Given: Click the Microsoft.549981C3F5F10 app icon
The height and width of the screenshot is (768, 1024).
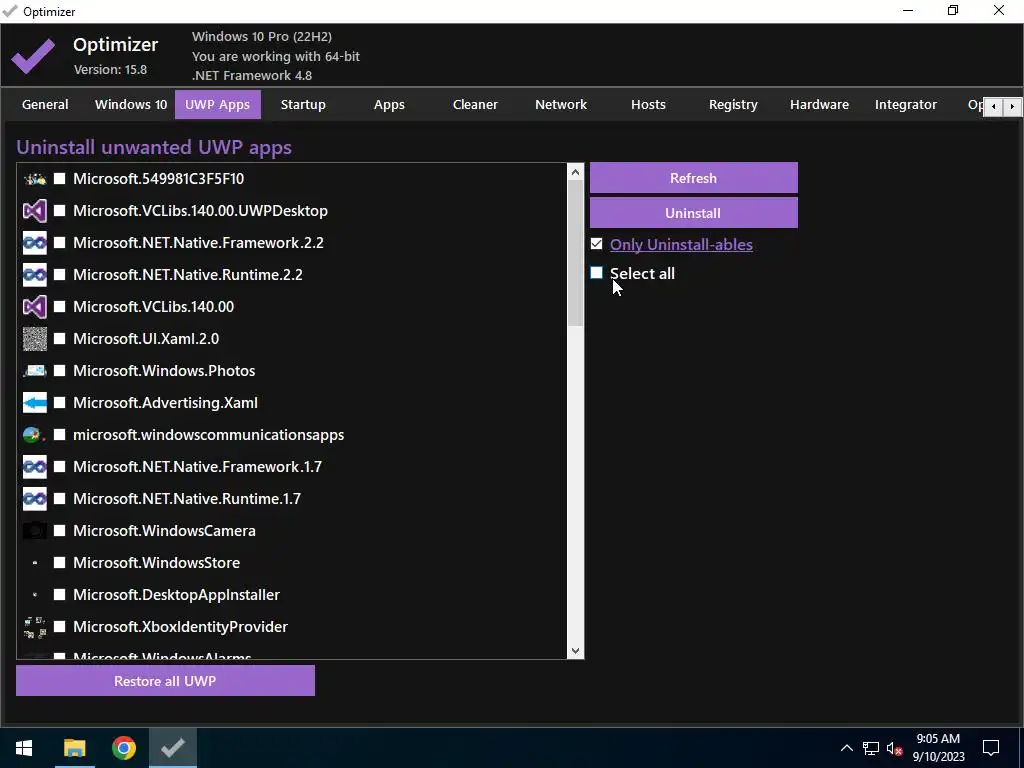Looking at the screenshot, I should (x=35, y=179).
